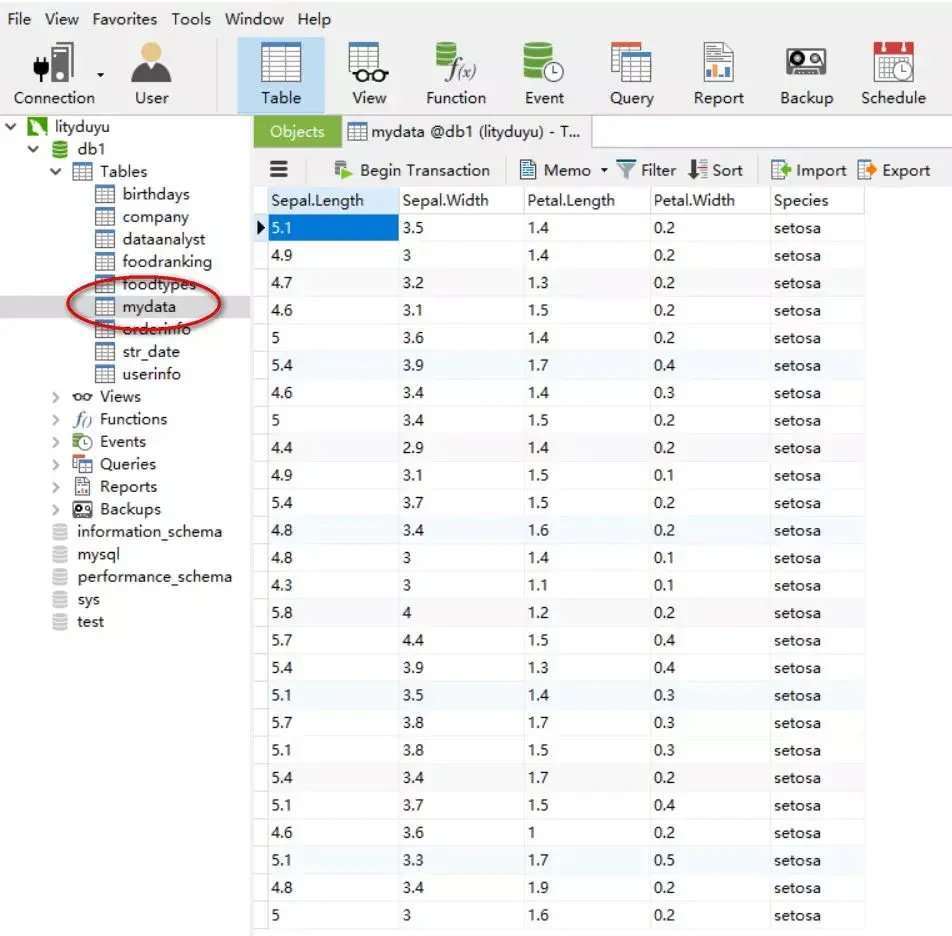The height and width of the screenshot is (936, 952).
Task: Click the Sort button
Action: click(x=715, y=170)
